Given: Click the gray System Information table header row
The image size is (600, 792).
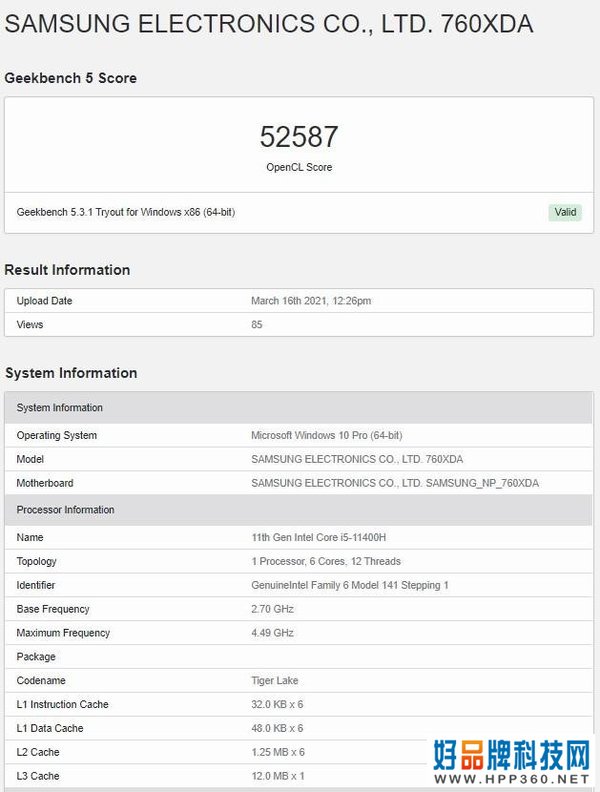Looking at the screenshot, I should pos(298,408).
